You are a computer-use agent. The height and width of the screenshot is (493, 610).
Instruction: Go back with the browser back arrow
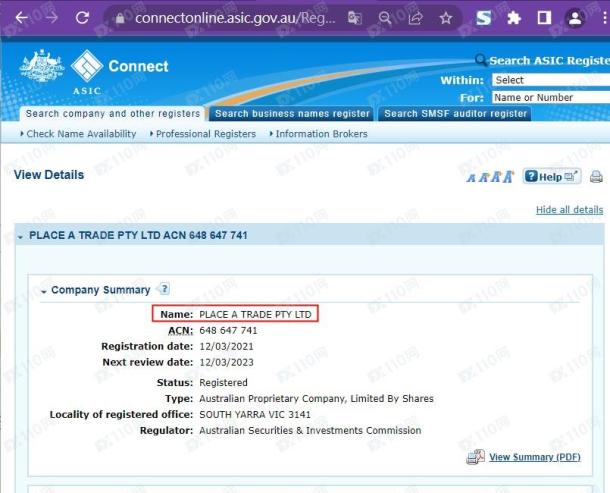(21, 18)
